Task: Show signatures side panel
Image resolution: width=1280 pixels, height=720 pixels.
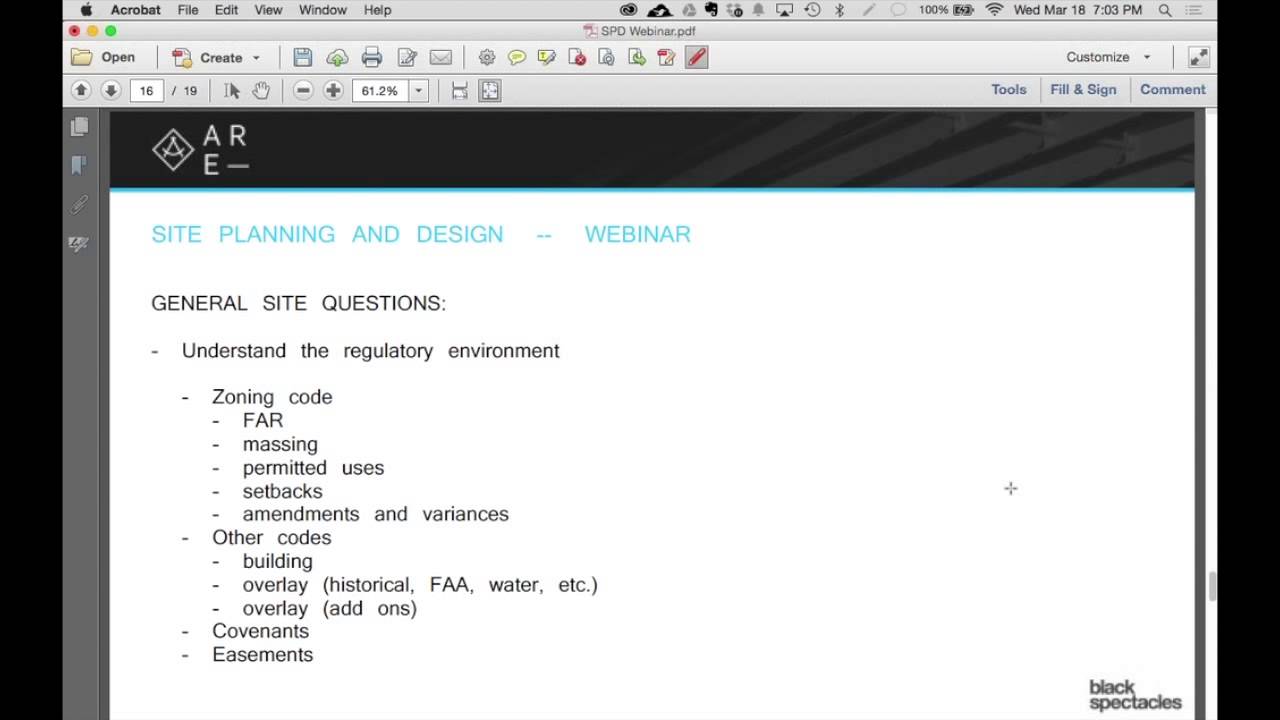Action: pos(79,243)
